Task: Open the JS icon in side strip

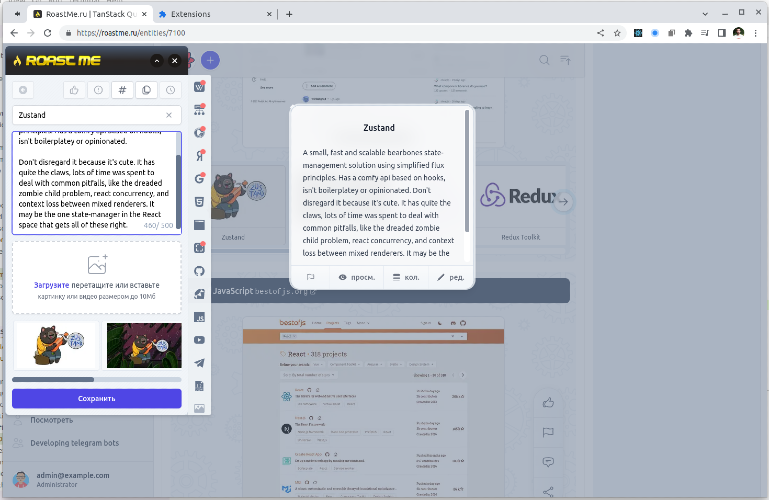Action: tap(199, 317)
